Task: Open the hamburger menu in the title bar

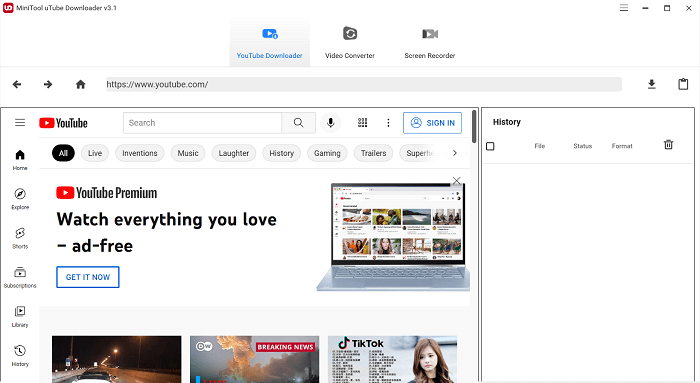Action: [x=624, y=8]
